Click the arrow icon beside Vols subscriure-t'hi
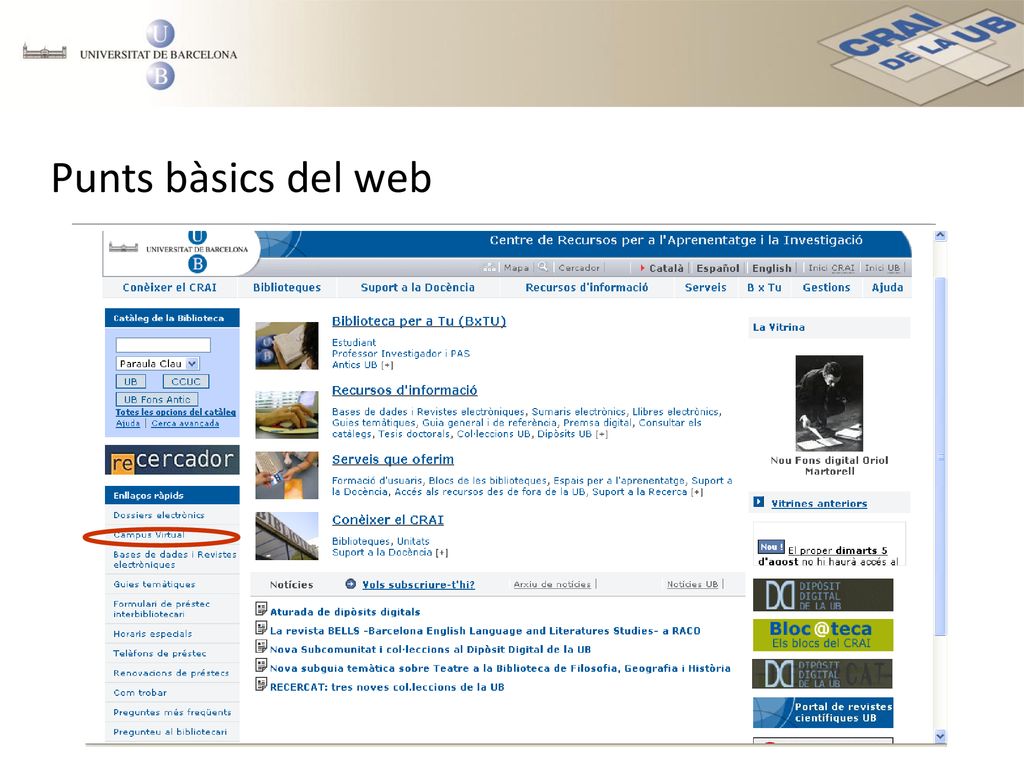Screen dimensions: 1024x768 pos(351,584)
